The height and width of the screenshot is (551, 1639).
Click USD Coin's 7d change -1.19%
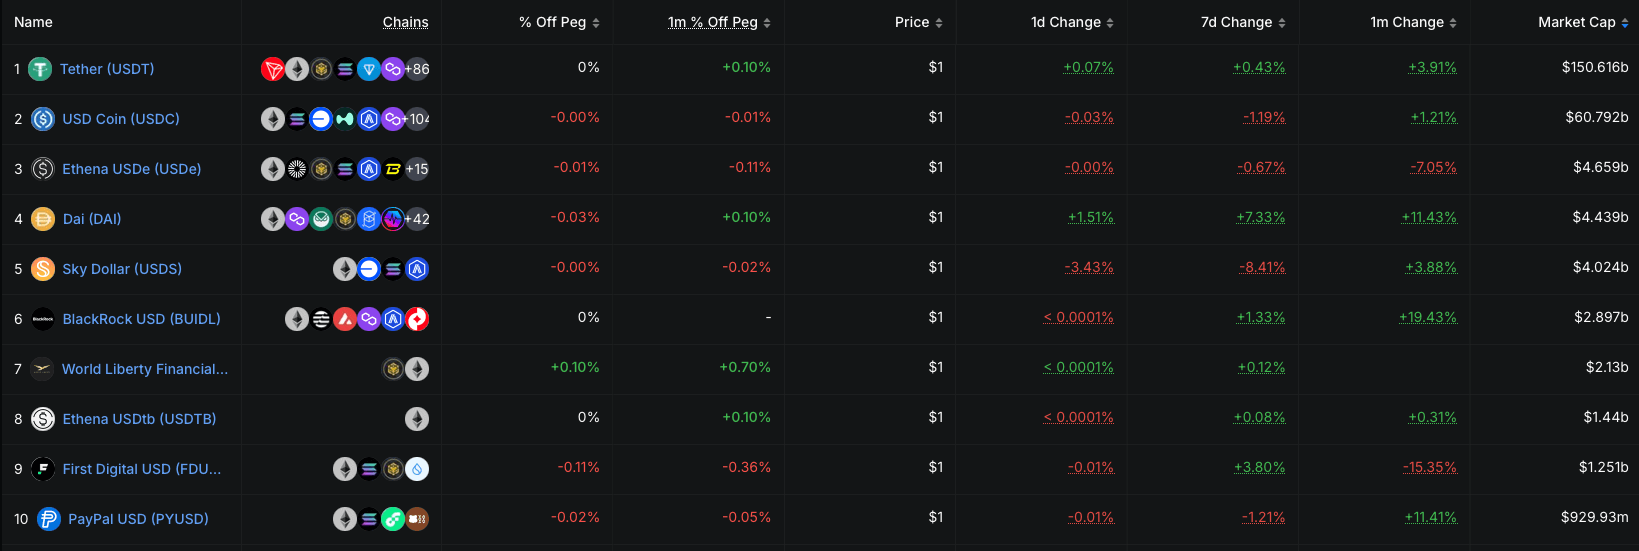coord(1264,117)
